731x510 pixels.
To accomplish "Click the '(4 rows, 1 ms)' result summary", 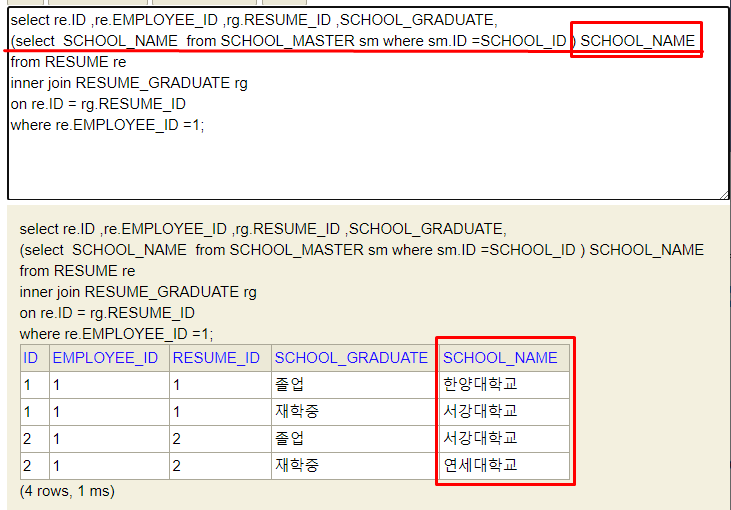I will [67, 491].
